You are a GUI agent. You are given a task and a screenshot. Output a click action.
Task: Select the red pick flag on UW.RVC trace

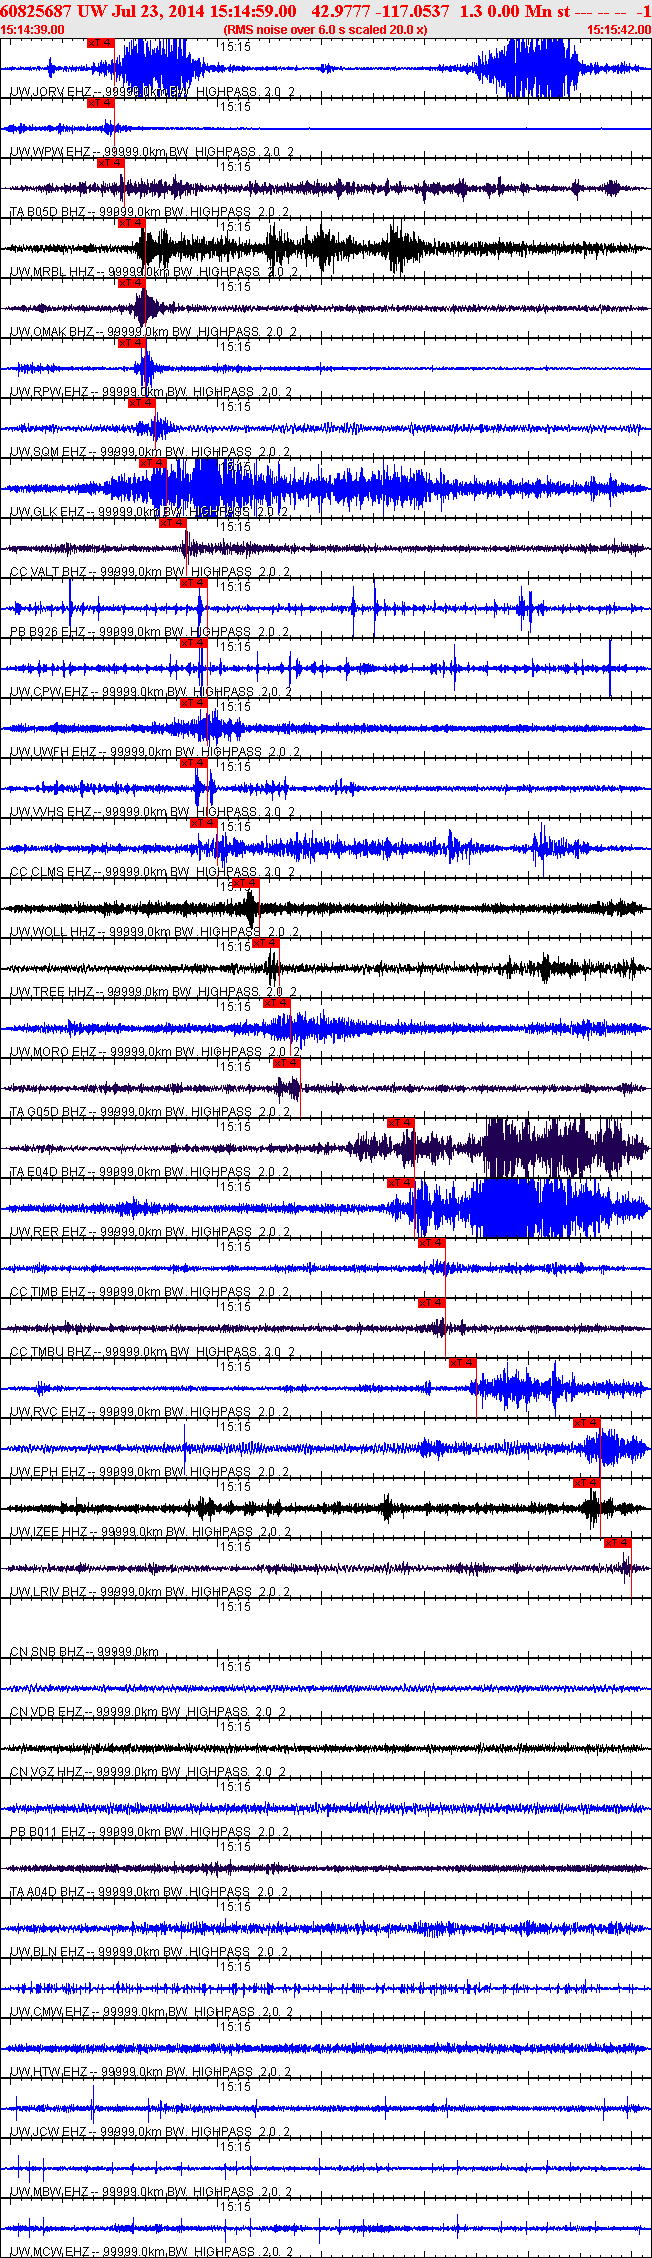[463, 1363]
